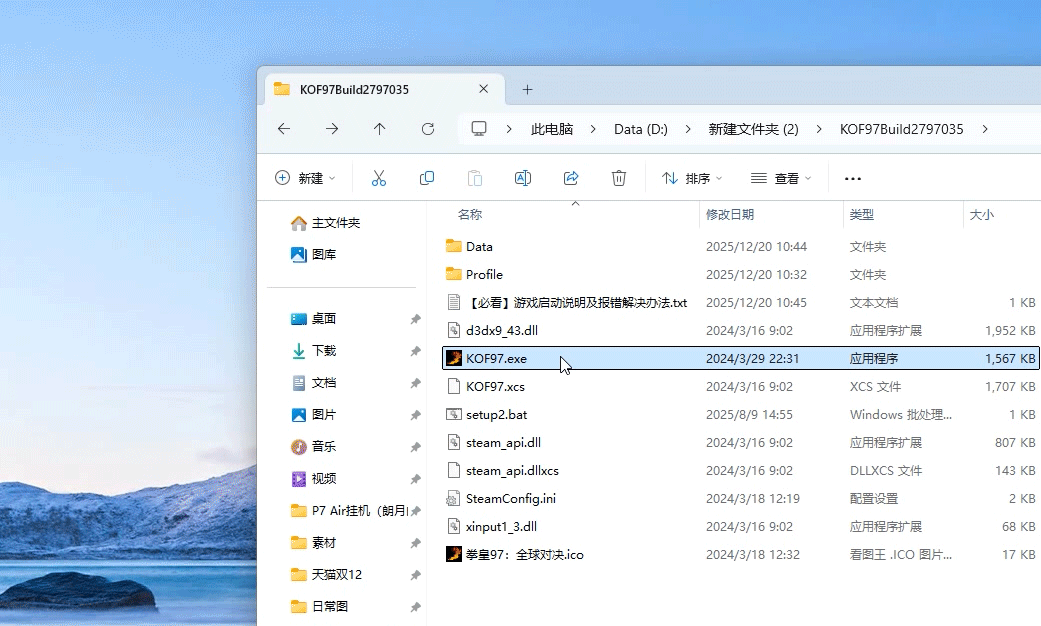Image resolution: width=1041 pixels, height=626 pixels.
Task: Select the setup2.bat file icon
Action: [453, 414]
